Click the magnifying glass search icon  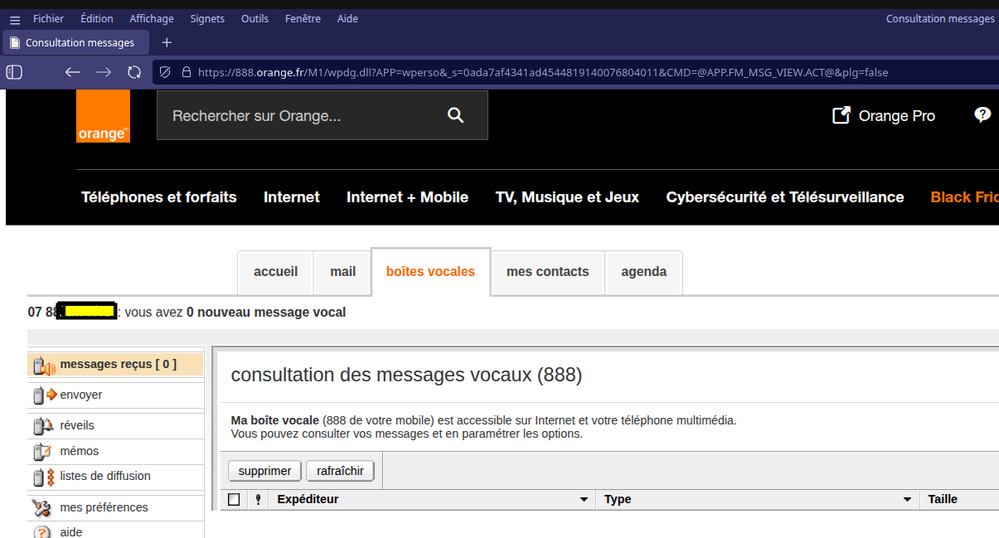click(x=456, y=115)
